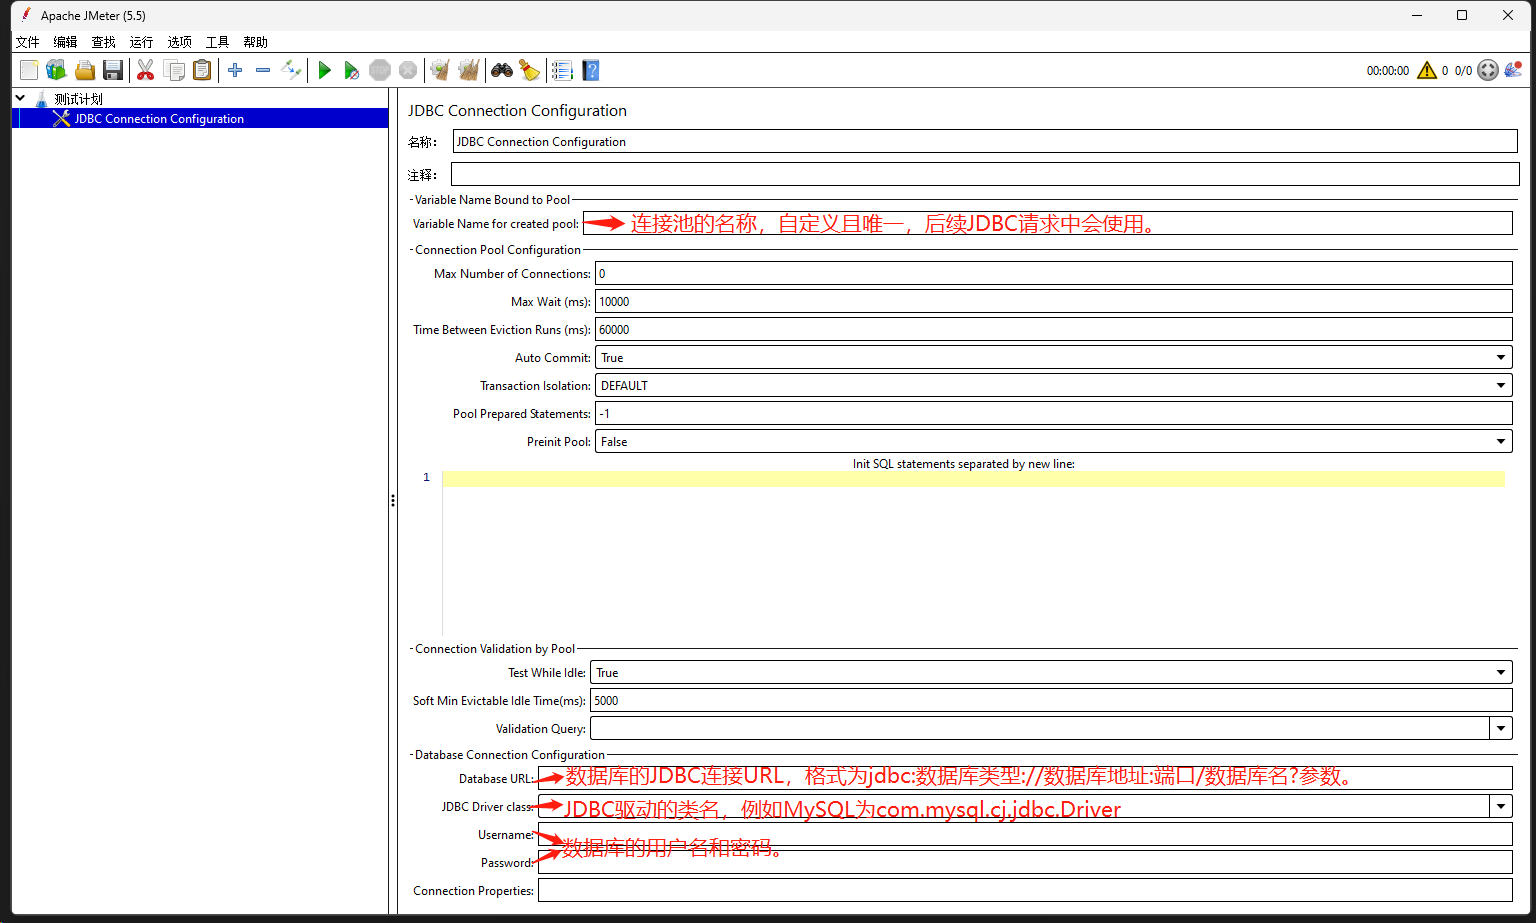Image resolution: width=1536 pixels, height=923 pixels.
Task: Expand all nodes with plus icon
Action: click(x=235, y=70)
